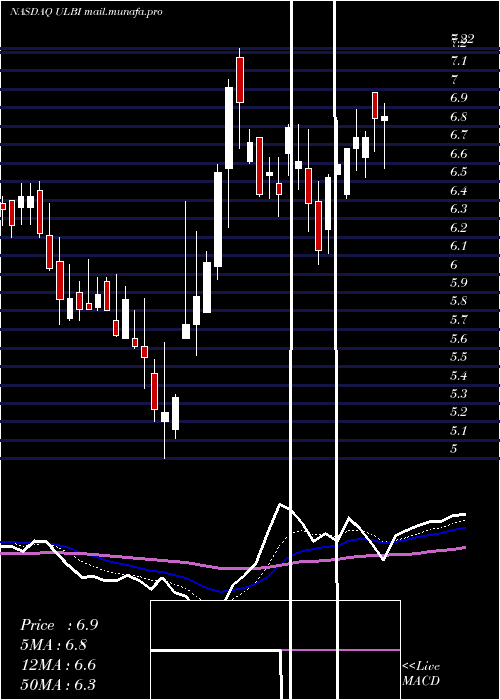Click the tallest red candle near 7.1
This screenshot has height=700, width=500.
(240, 80)
